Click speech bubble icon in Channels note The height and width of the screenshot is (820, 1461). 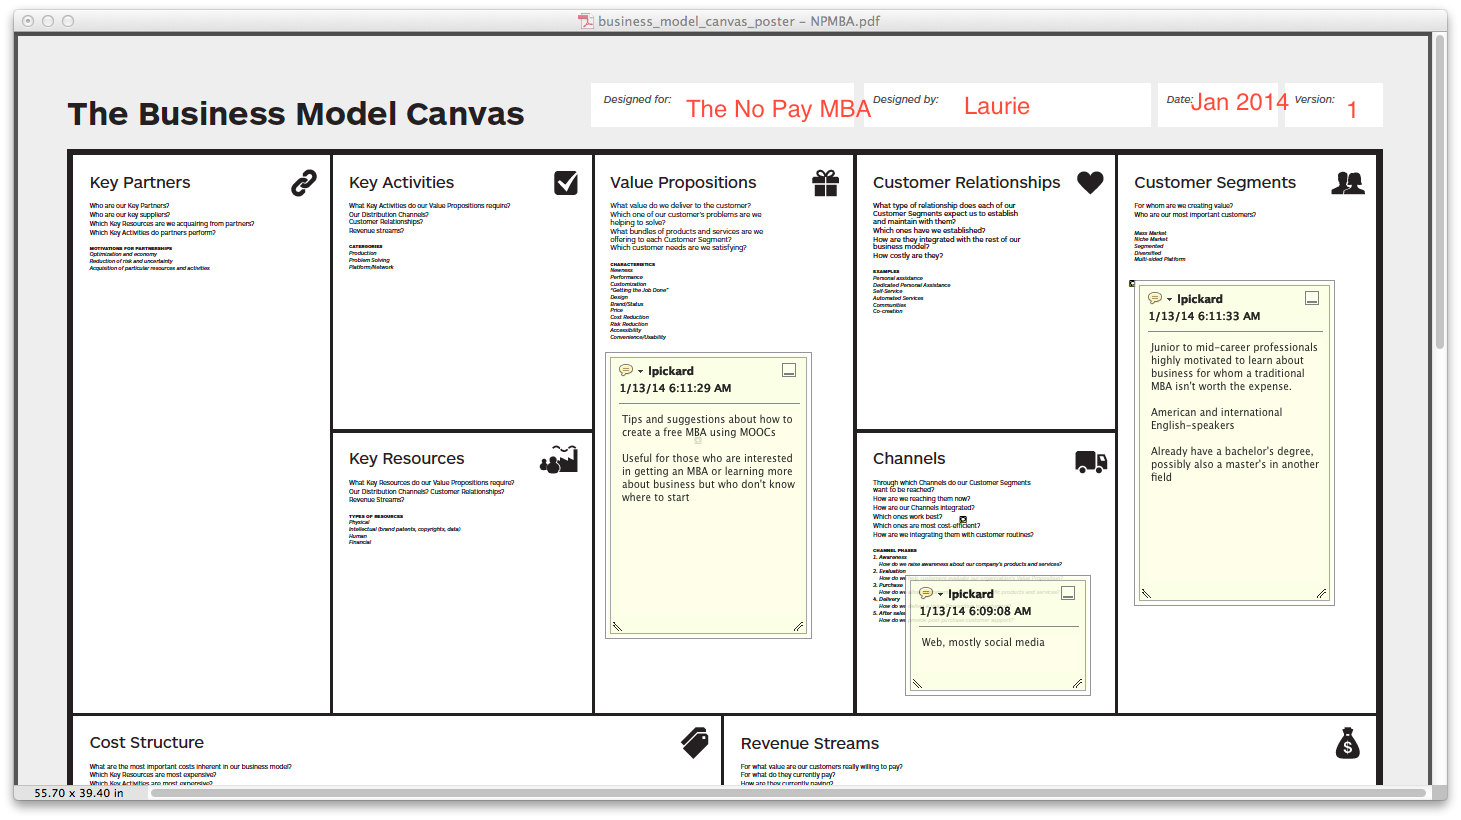[926, 593]
